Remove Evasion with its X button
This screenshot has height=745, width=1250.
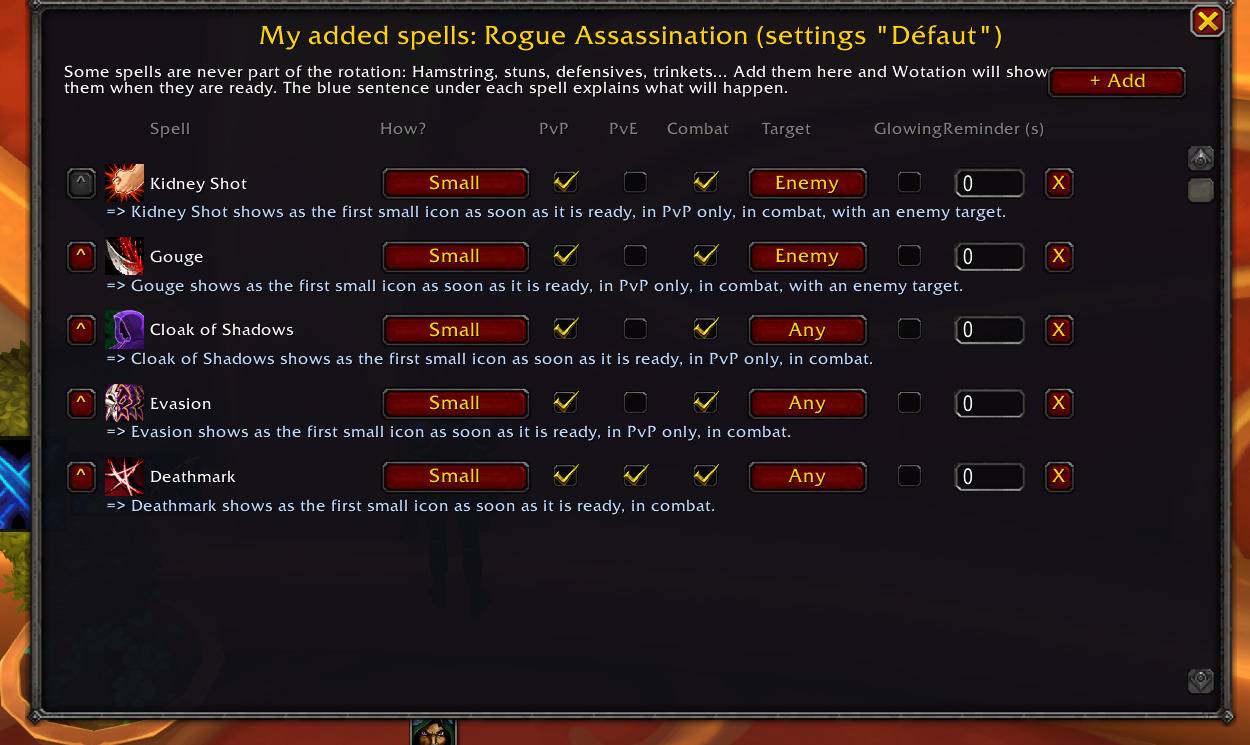[1059, 403]
